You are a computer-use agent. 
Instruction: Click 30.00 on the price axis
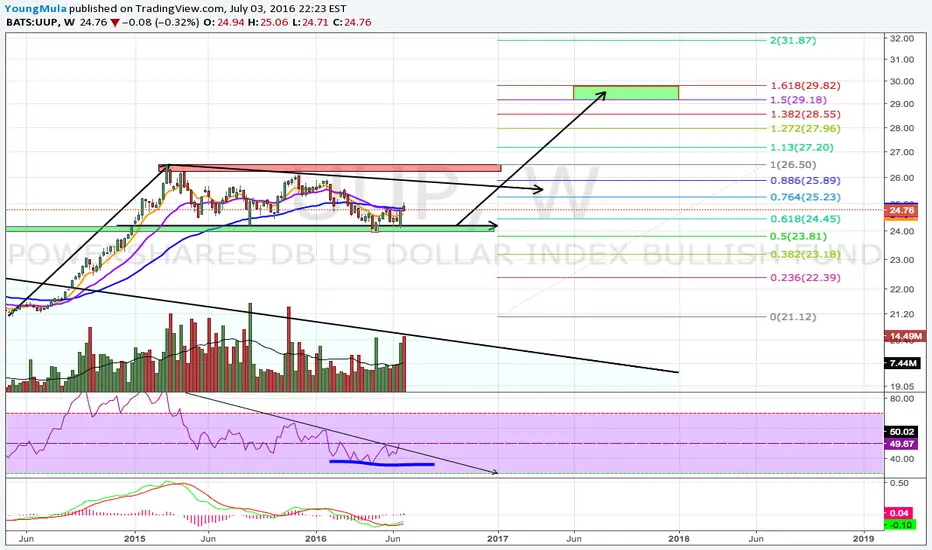click(x=902, y=81)
